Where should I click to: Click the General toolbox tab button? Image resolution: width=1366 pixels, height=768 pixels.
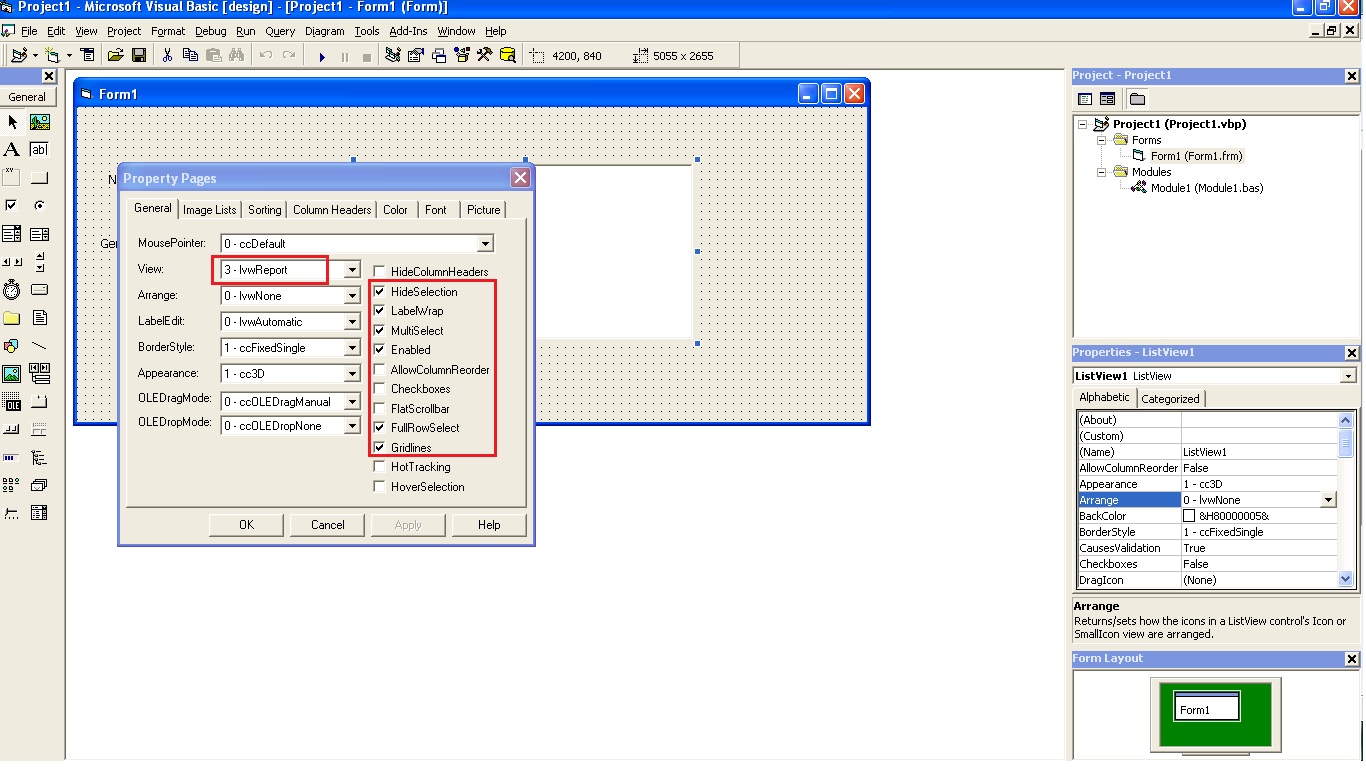(x=28, y=97)
